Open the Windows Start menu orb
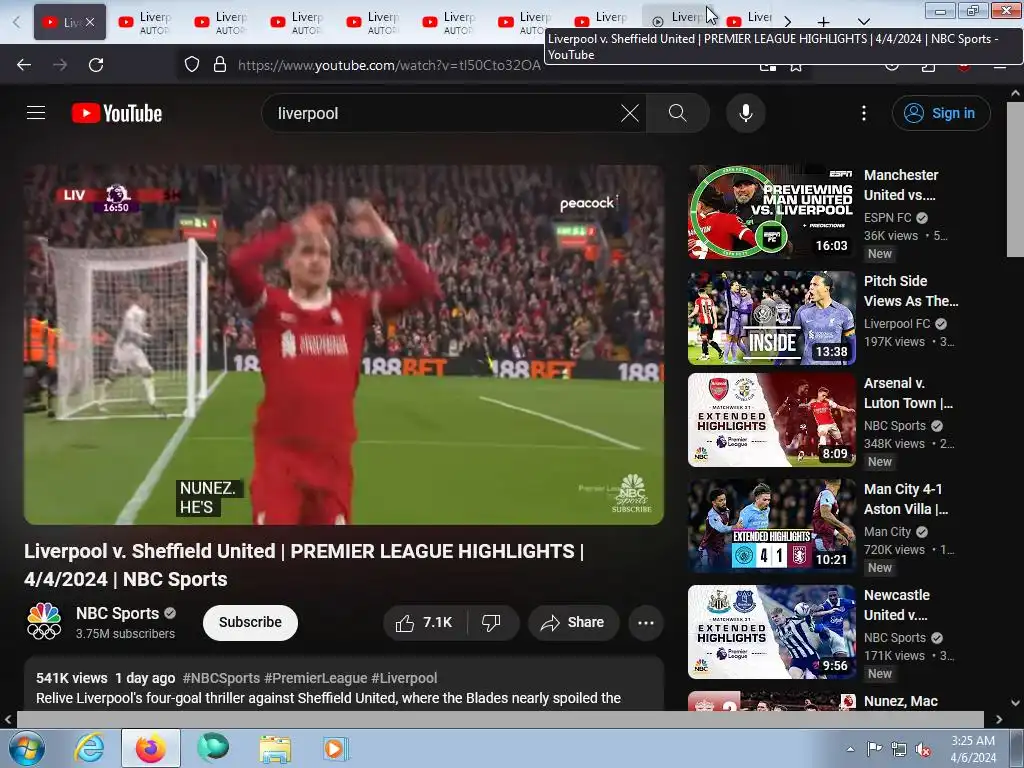This screenshot has height=768, width=1024. coord(26,748)
